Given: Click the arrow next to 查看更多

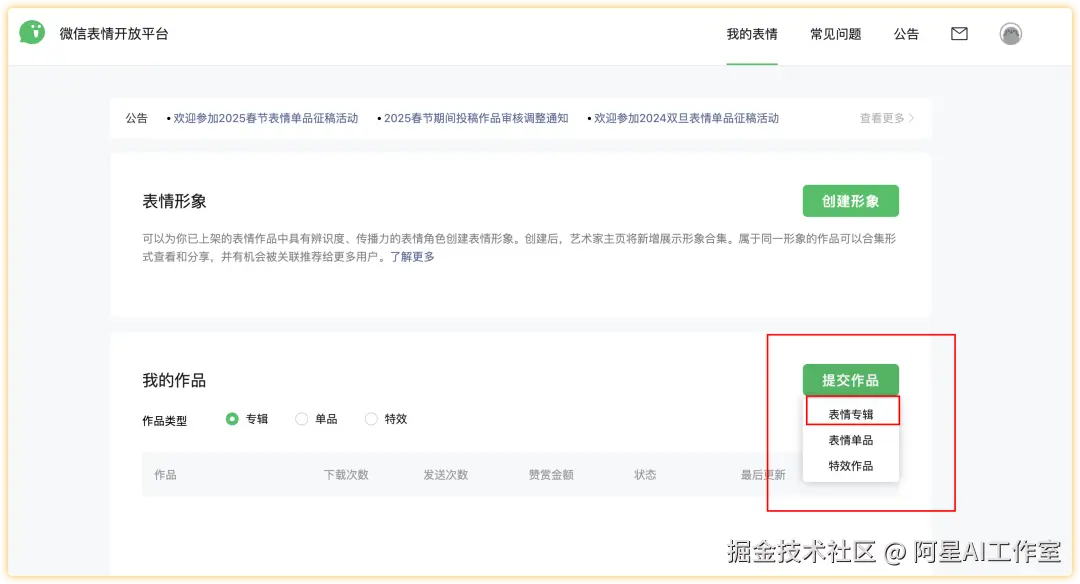Looking at the screenshot, I should [910, 117].
